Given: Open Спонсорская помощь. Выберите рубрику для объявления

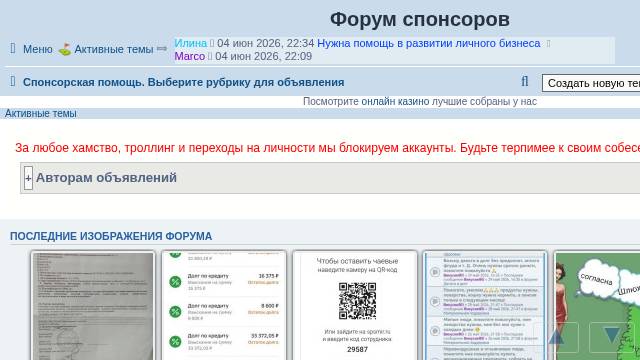Looking at the screenshot, I should [x=183, y=82].
